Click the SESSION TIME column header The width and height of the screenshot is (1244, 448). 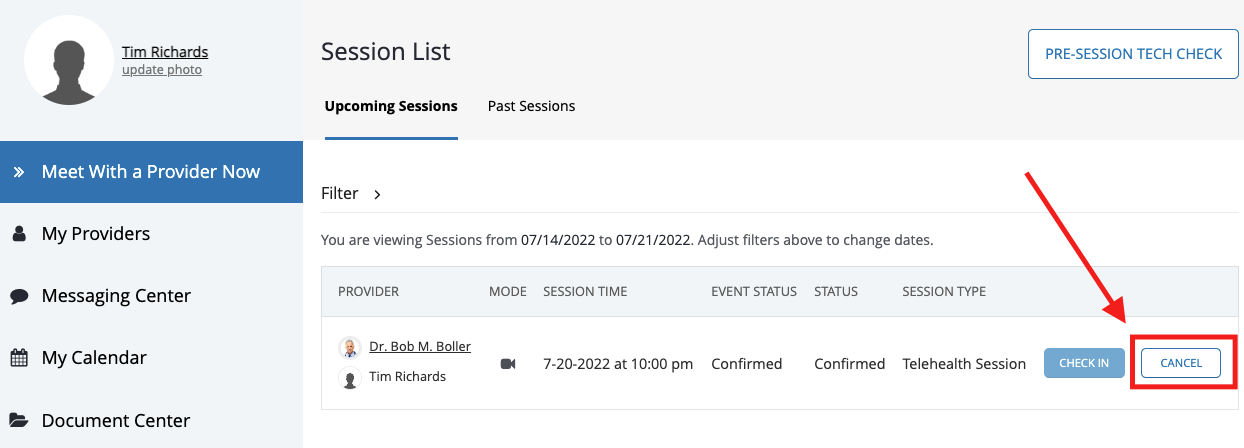(x=585, y=292)
